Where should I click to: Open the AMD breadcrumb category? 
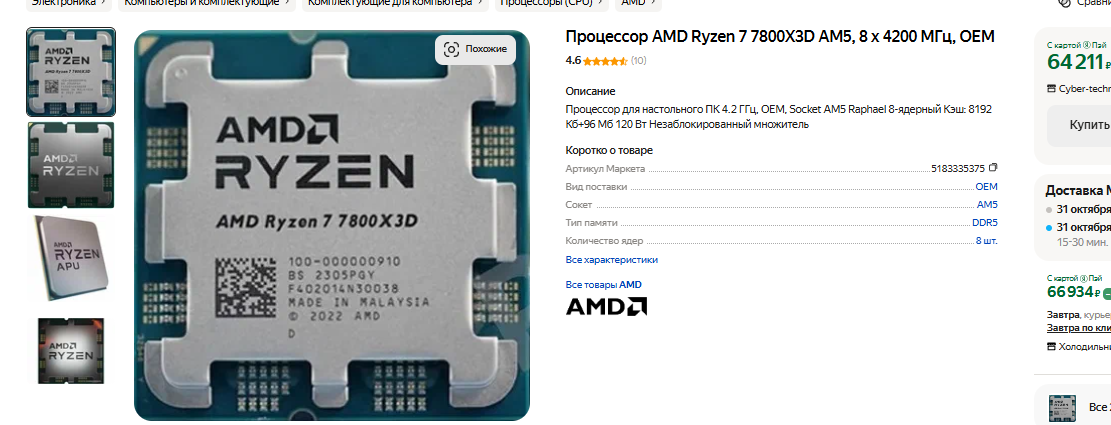638,3
